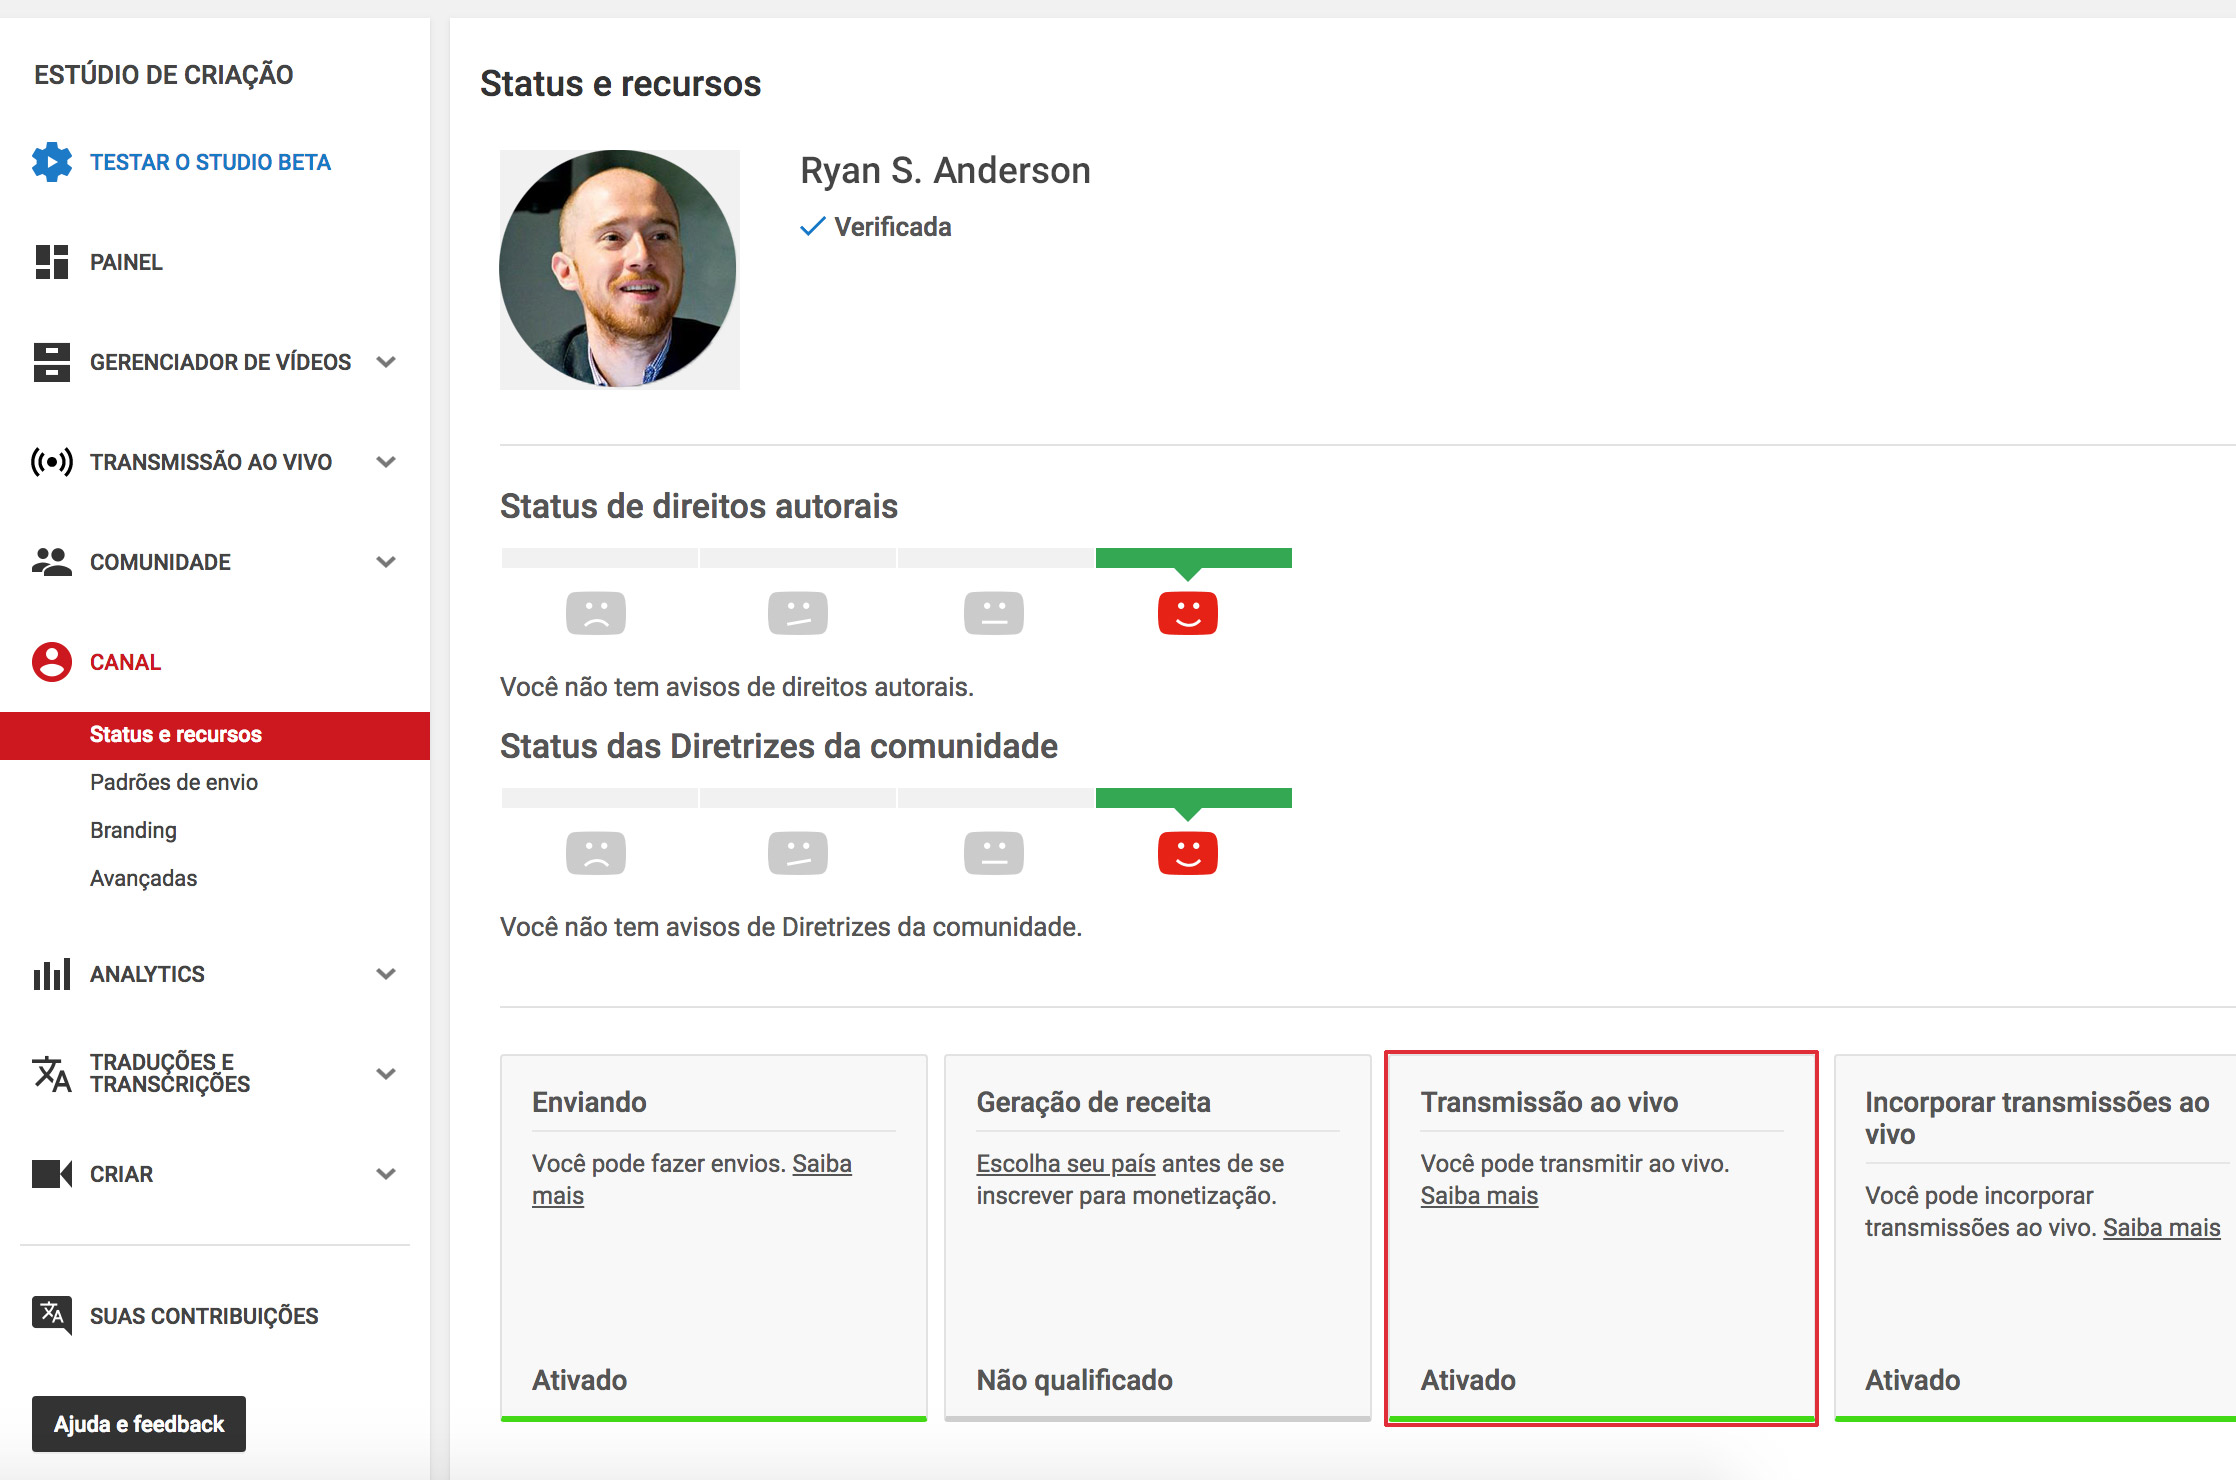Click the Criar camera icon
The width and height of the screenshot is (2236, 1480).
click(x=52, y=1174)
